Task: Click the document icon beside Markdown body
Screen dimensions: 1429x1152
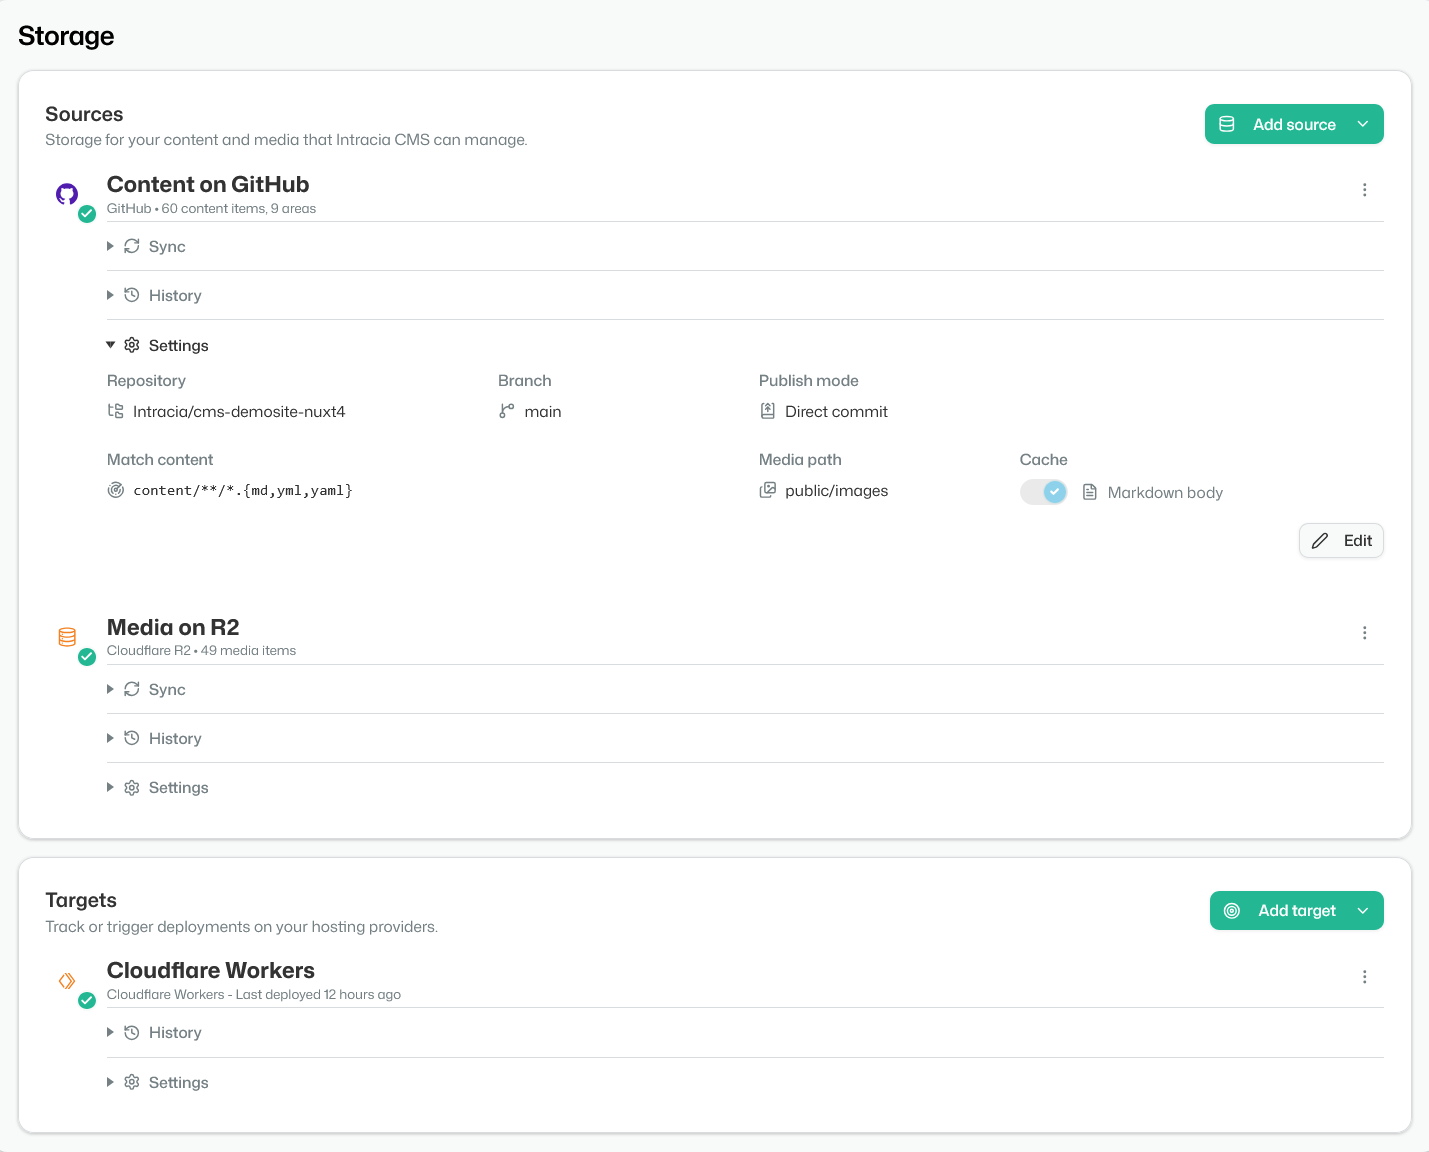Action: click(1090, 492)
